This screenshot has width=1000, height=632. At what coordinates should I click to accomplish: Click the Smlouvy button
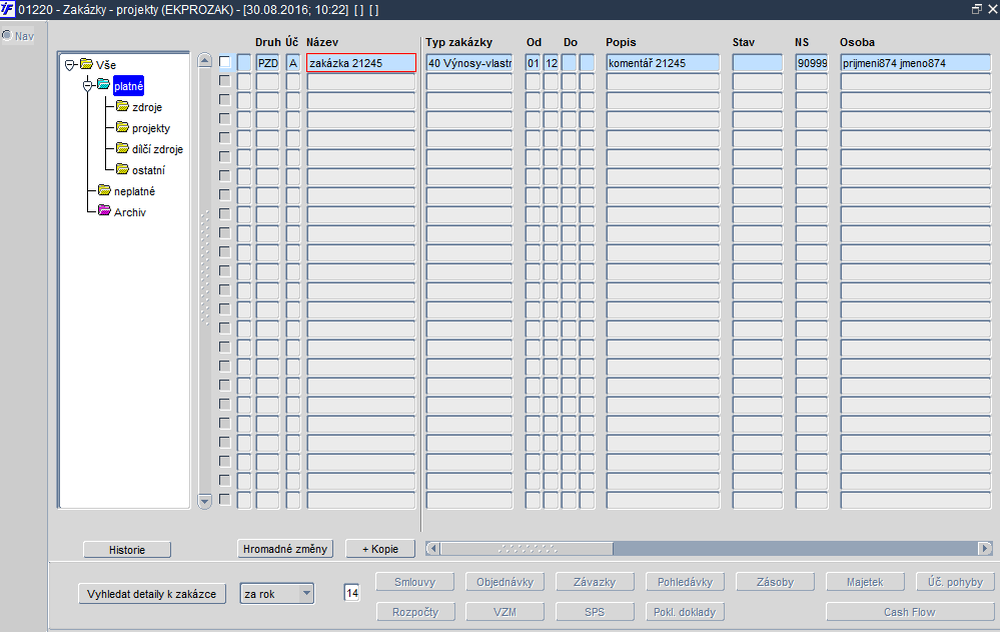415,582
